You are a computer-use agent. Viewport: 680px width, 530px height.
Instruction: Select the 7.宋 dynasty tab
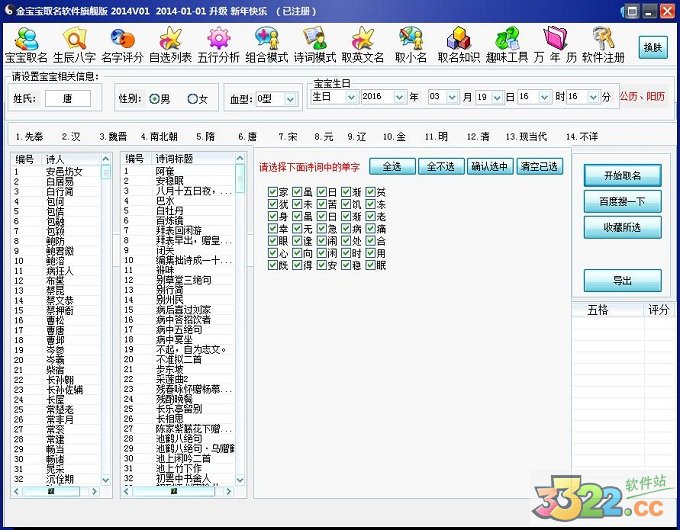[x=288, y=137]
